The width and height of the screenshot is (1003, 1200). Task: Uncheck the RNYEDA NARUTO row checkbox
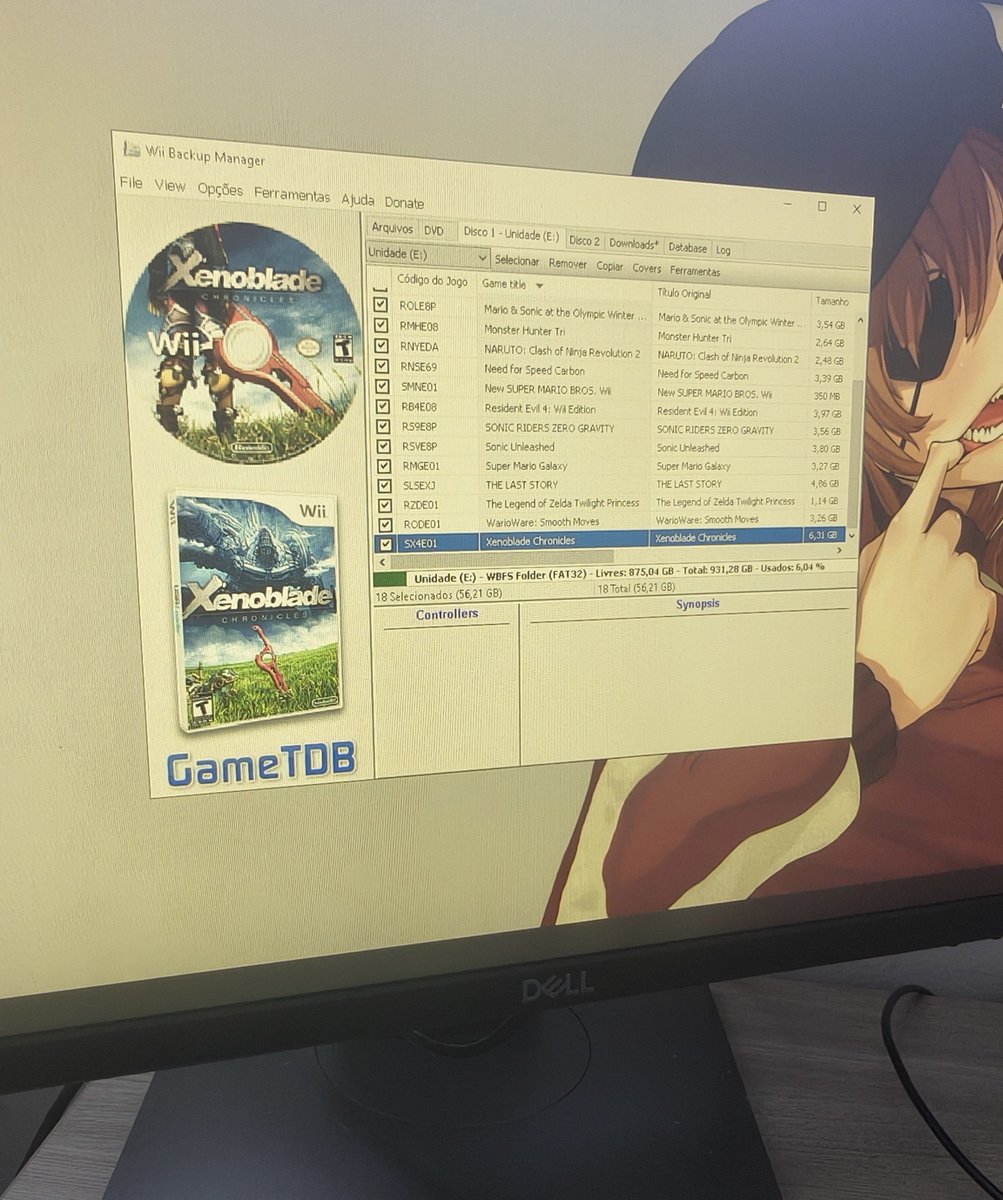tap(381, 346)
